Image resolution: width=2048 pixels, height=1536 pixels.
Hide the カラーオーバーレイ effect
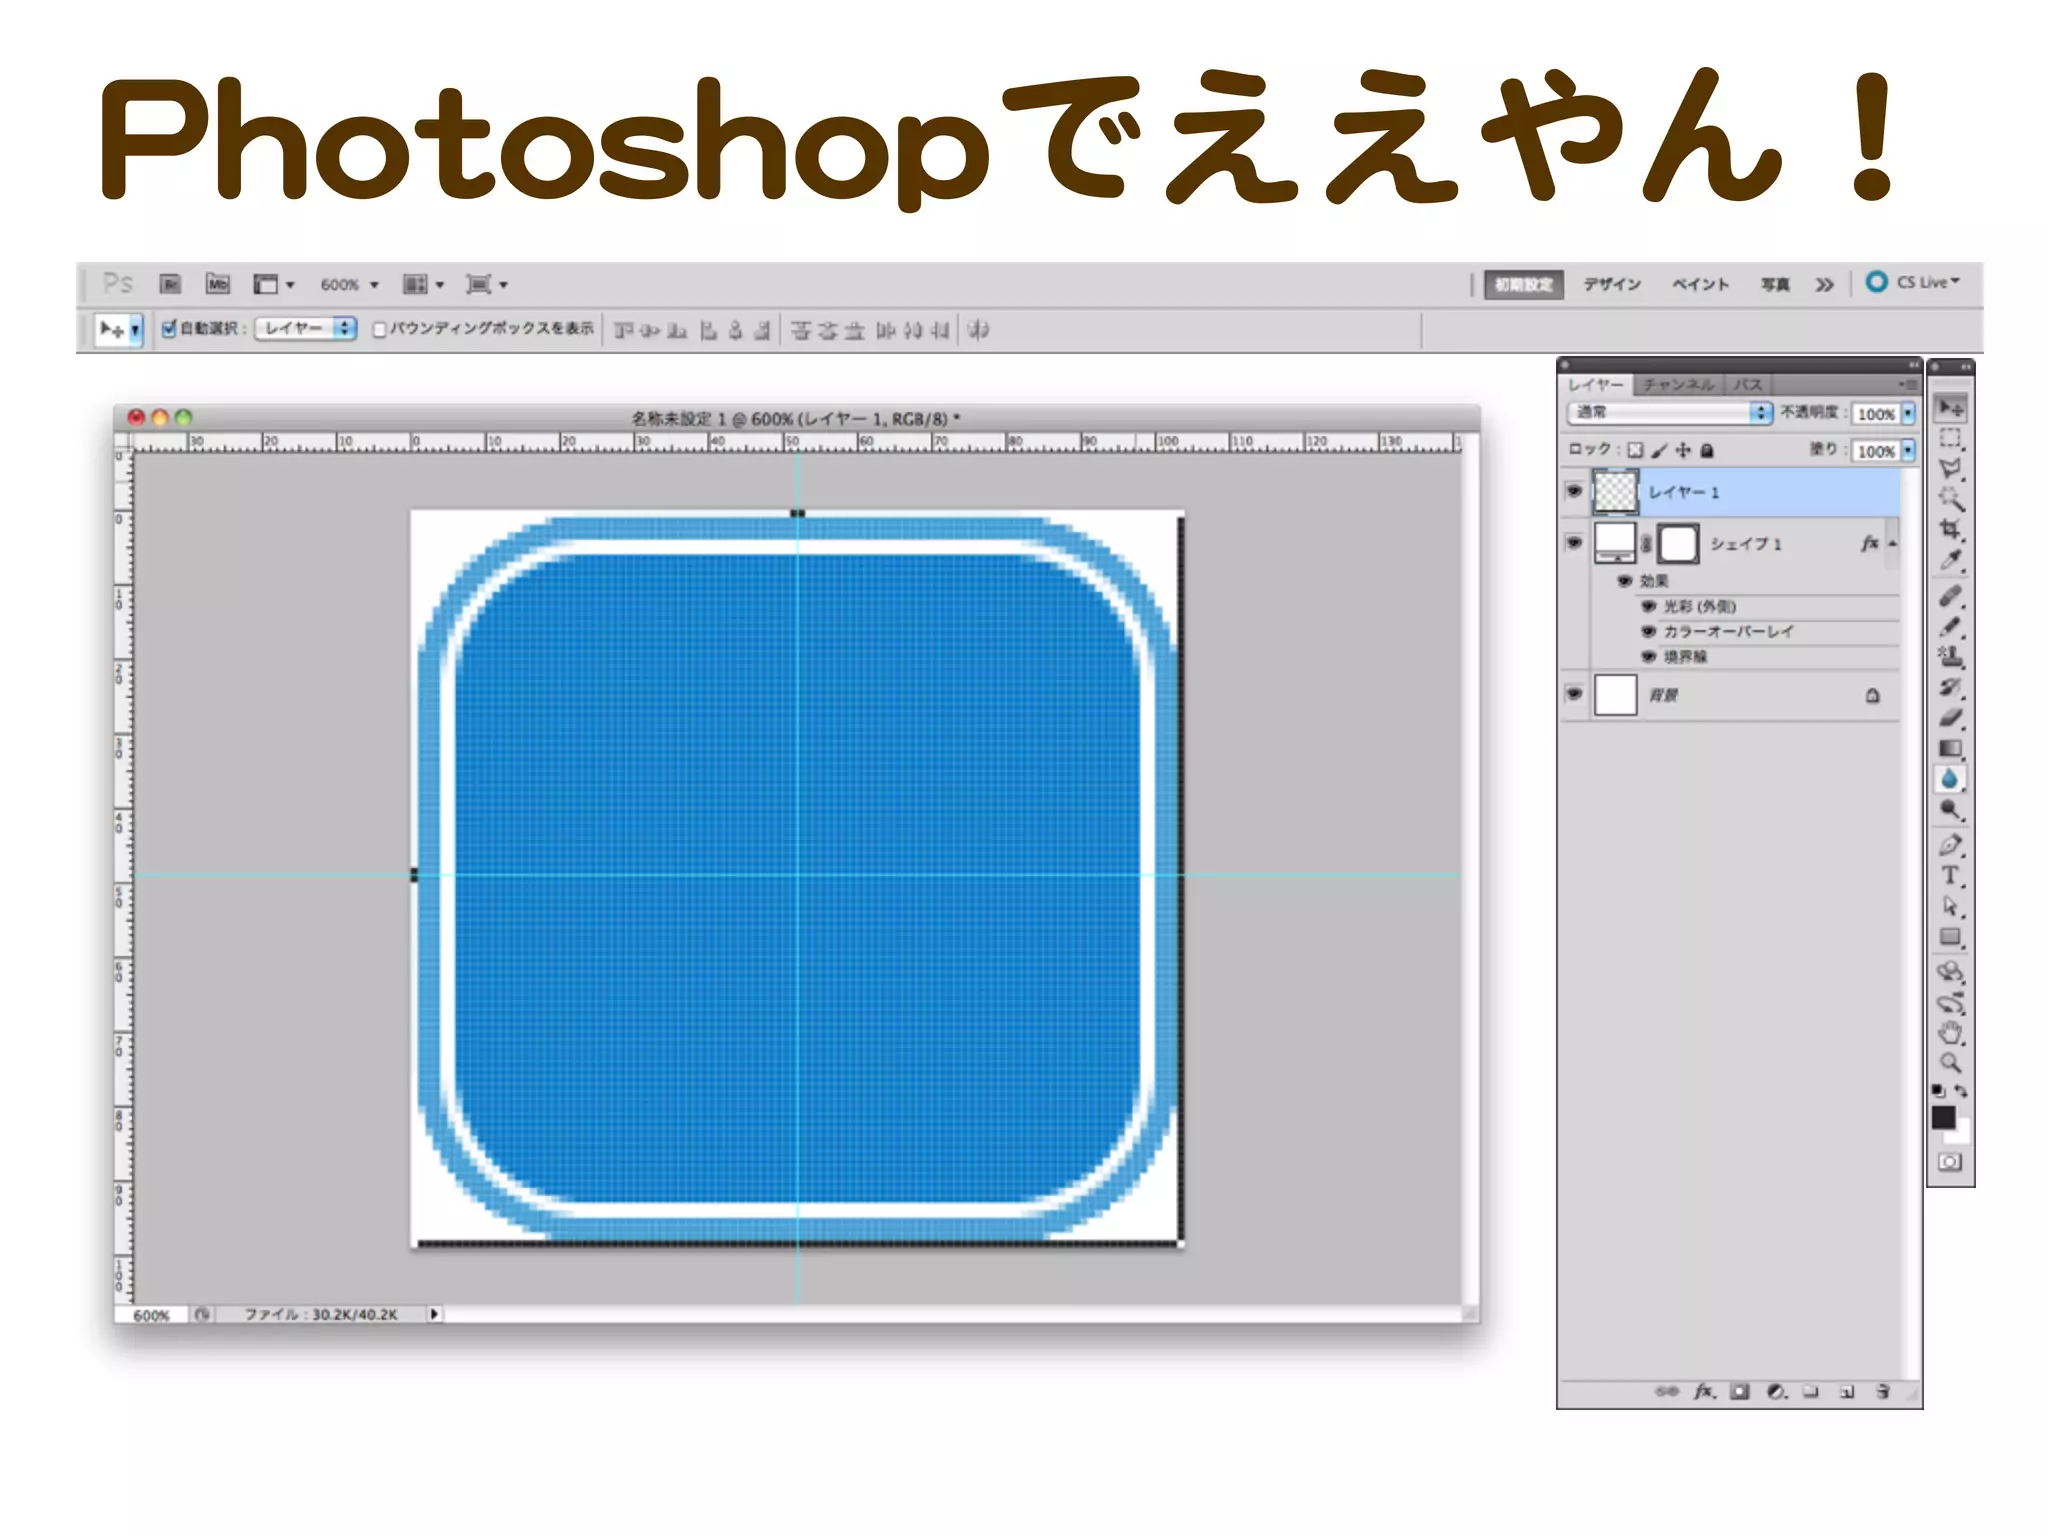tap(1648, 631)
